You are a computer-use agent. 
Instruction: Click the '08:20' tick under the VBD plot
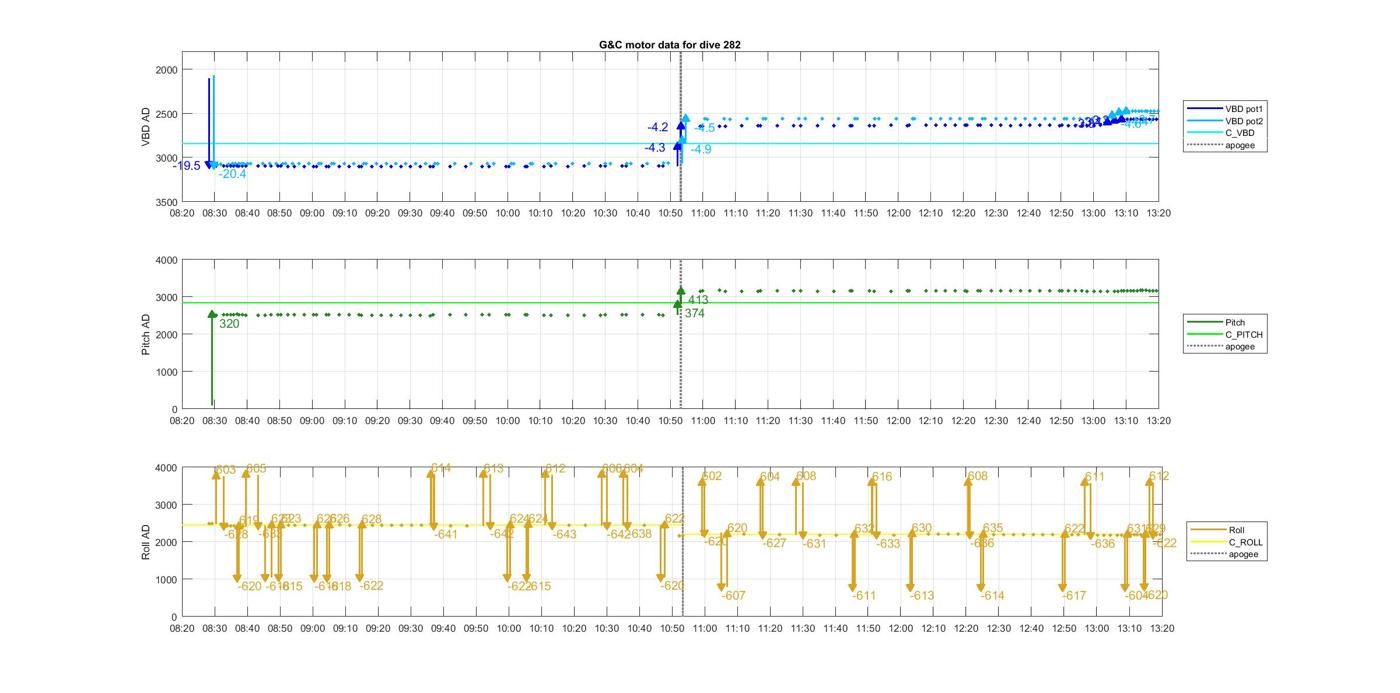point(182,213)
